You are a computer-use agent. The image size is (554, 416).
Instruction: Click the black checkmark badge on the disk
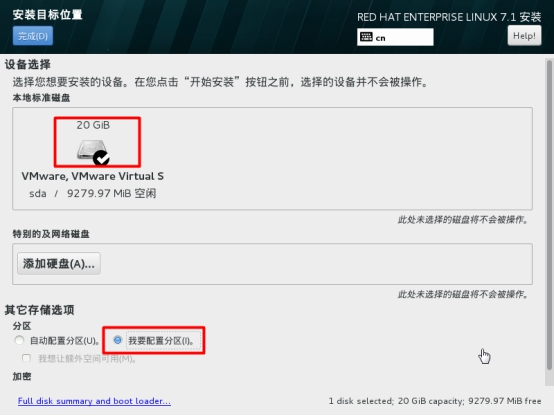click(101, 158)
